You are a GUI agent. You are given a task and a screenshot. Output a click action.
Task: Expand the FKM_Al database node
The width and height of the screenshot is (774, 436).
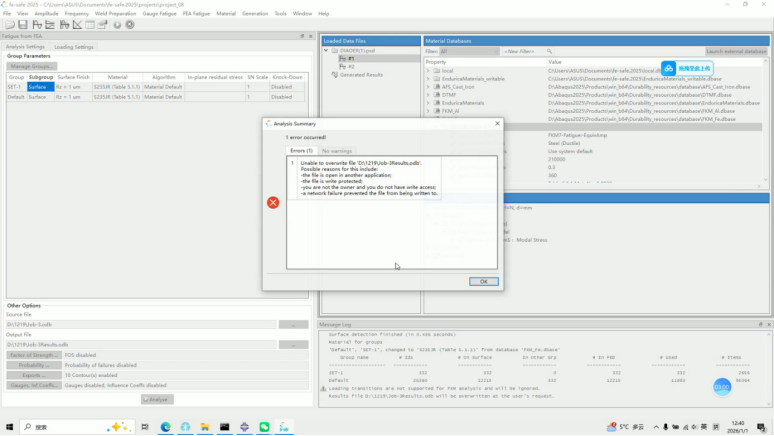[x=428, y=111]
